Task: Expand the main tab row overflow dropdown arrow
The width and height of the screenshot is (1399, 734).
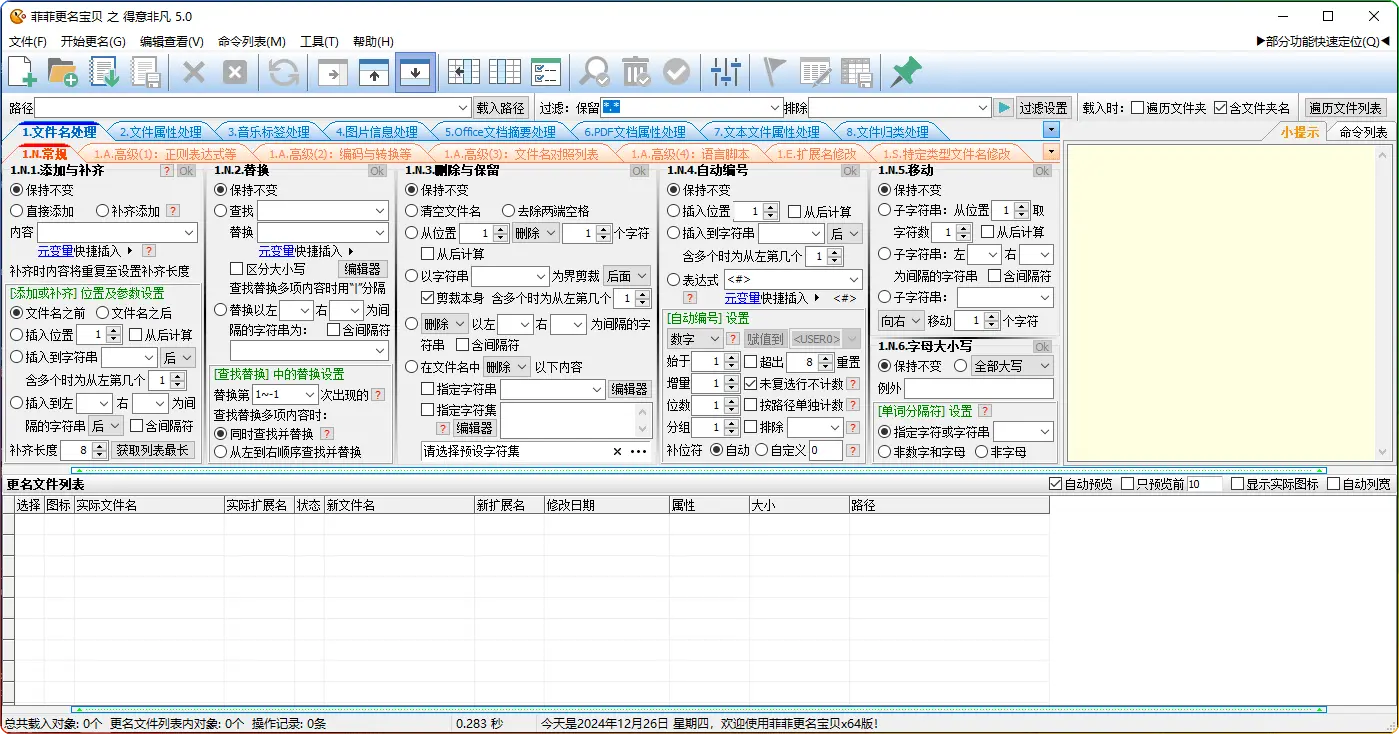Action: [1050, 130]
